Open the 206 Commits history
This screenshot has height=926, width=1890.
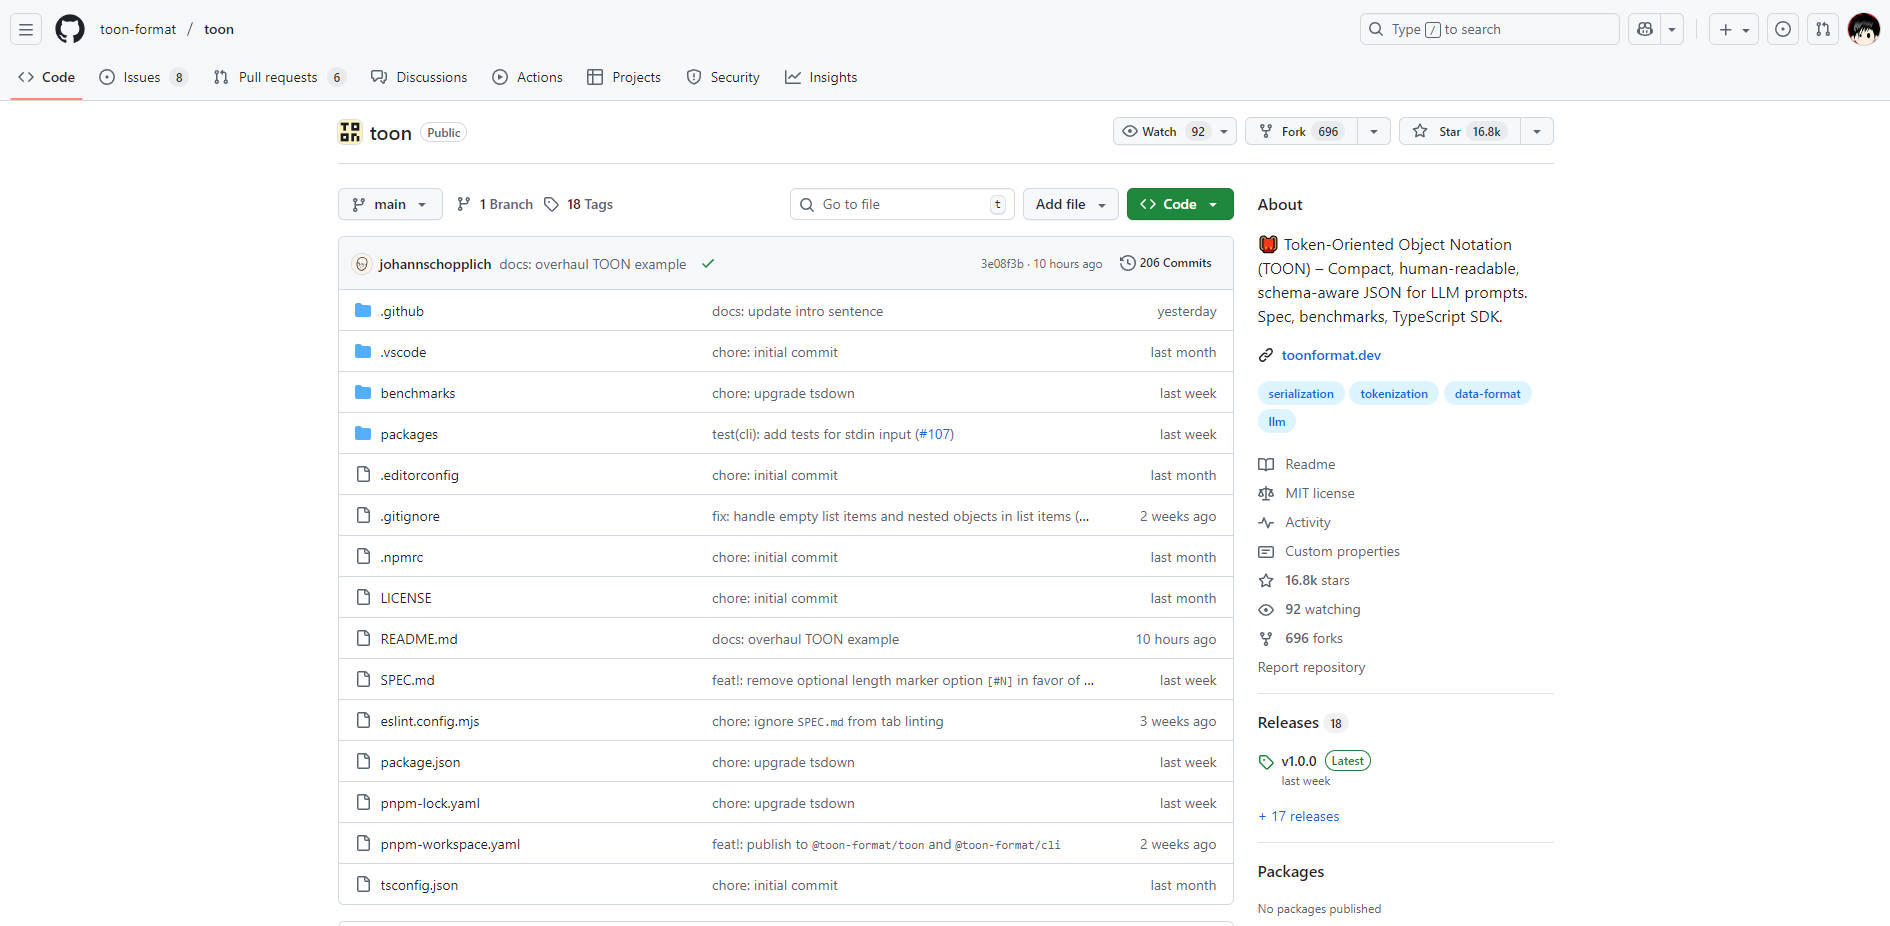[1166, 263]
